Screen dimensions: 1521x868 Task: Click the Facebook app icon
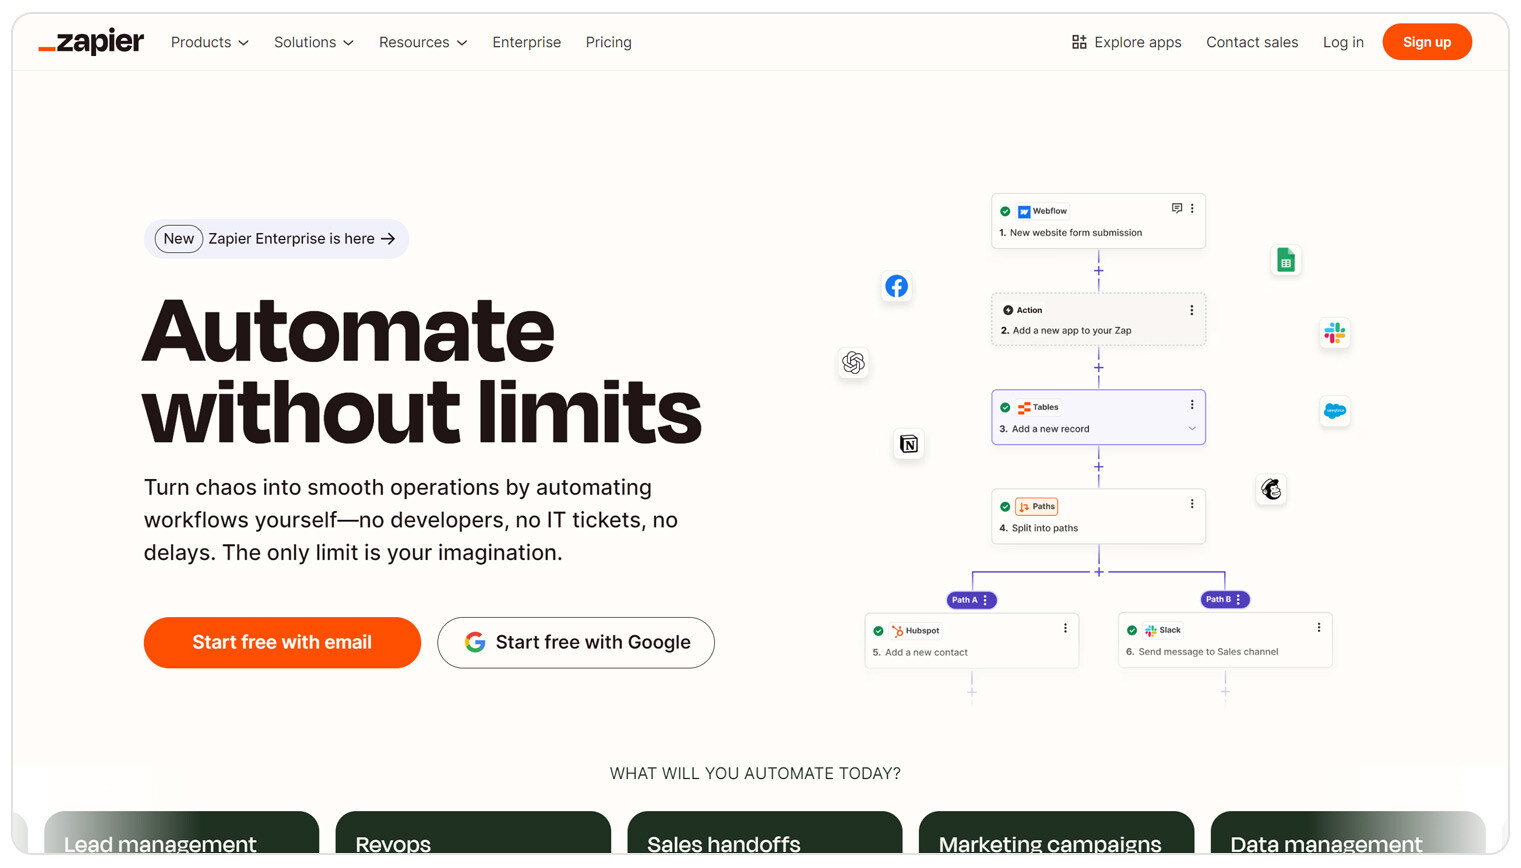(x=896, y=286)
